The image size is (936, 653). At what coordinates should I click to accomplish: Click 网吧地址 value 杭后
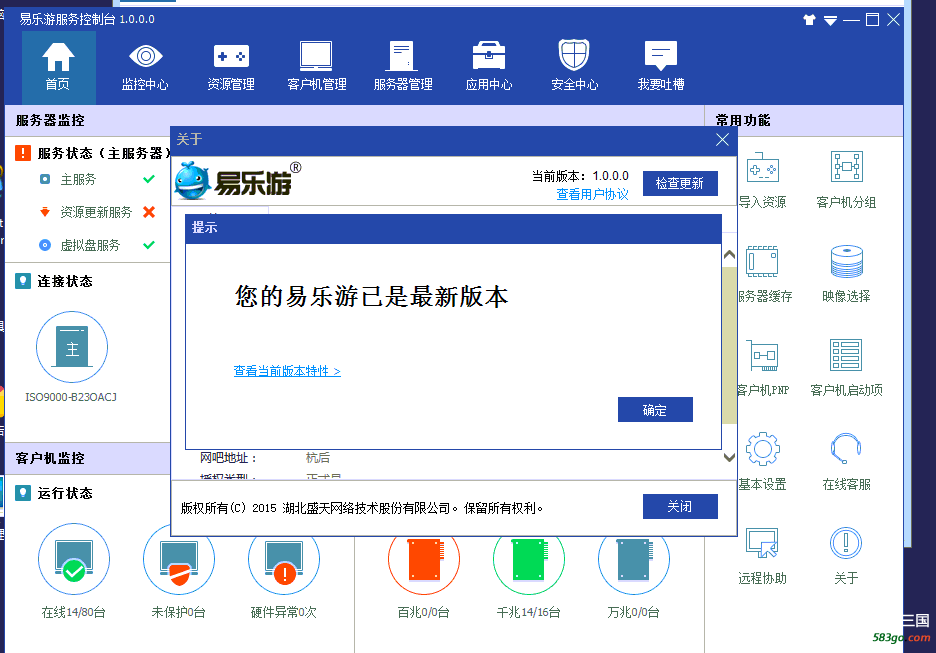[x=318, y=458]
